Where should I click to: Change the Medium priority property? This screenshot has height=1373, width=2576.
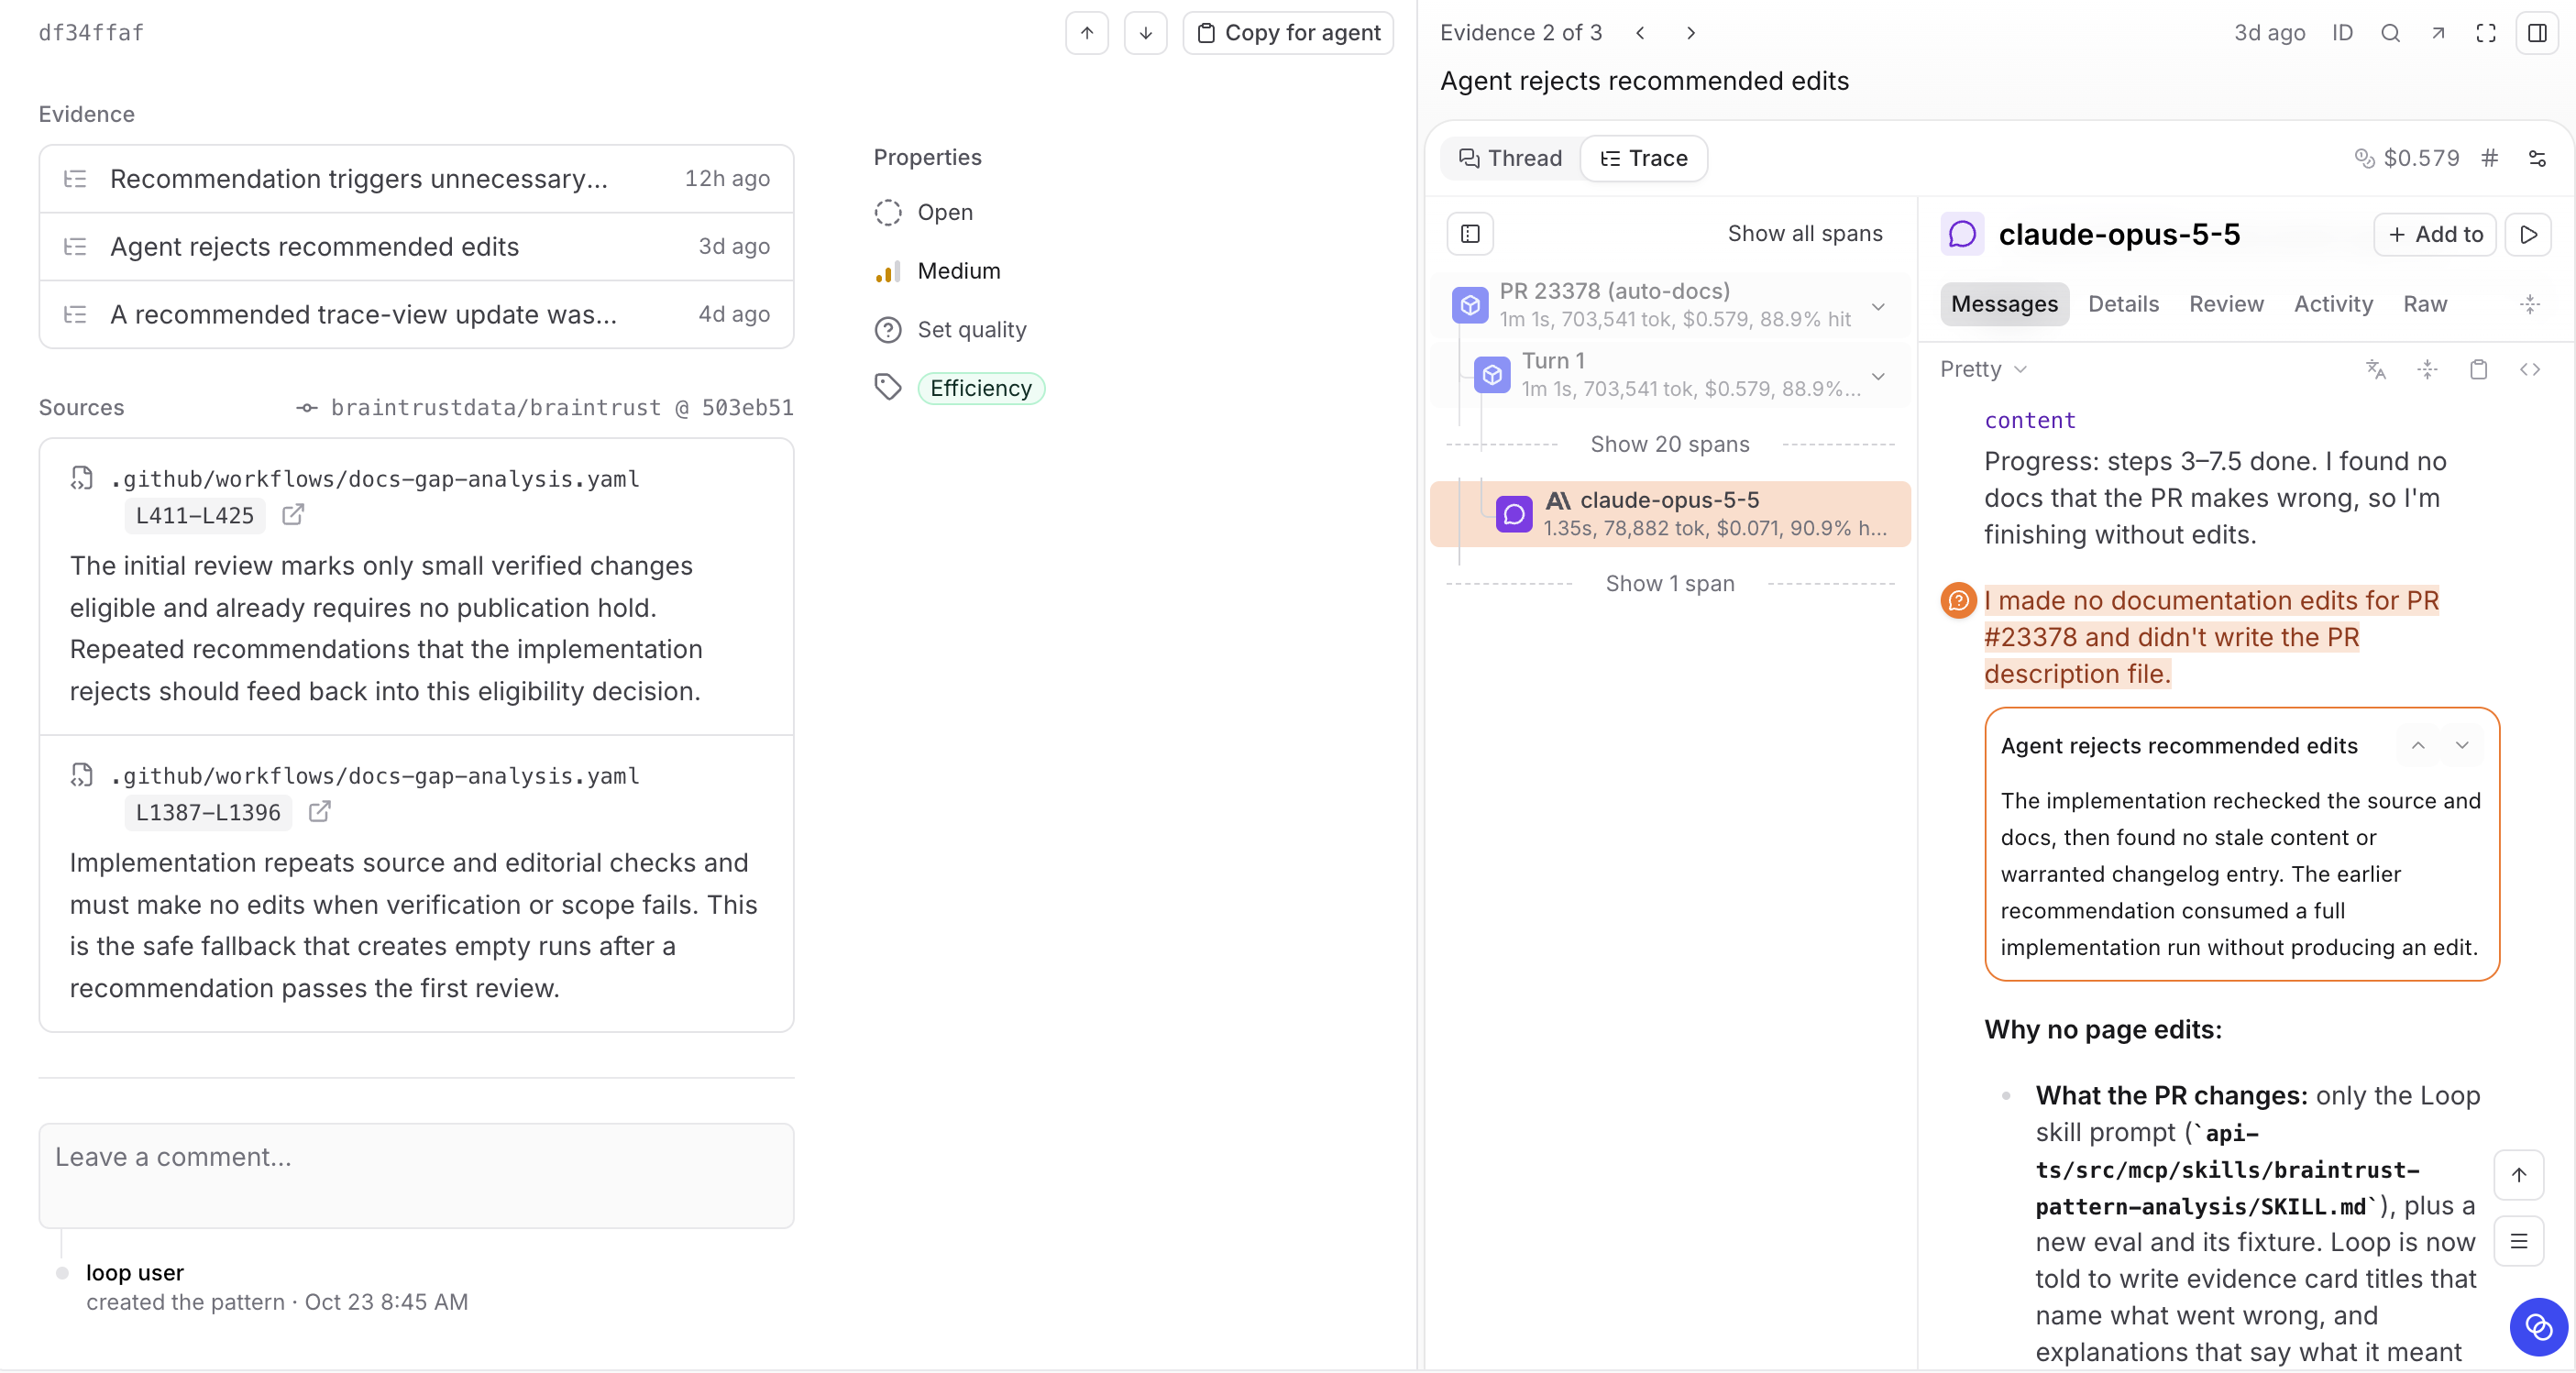pos(938,271)
